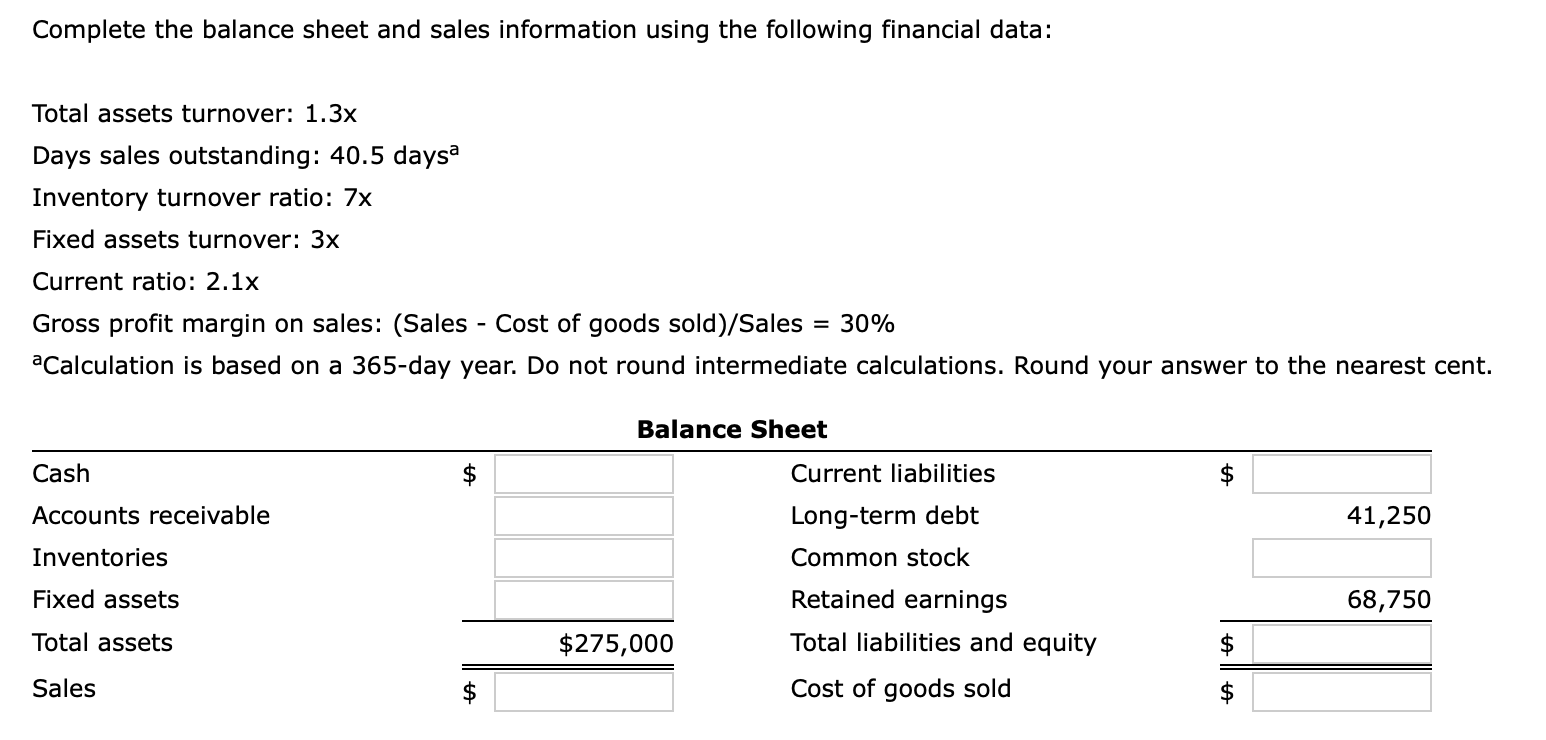Click the Current liabilities input field
Image resolution: width=1546 pixels, height=740 pixels.
pos(1342,474)
